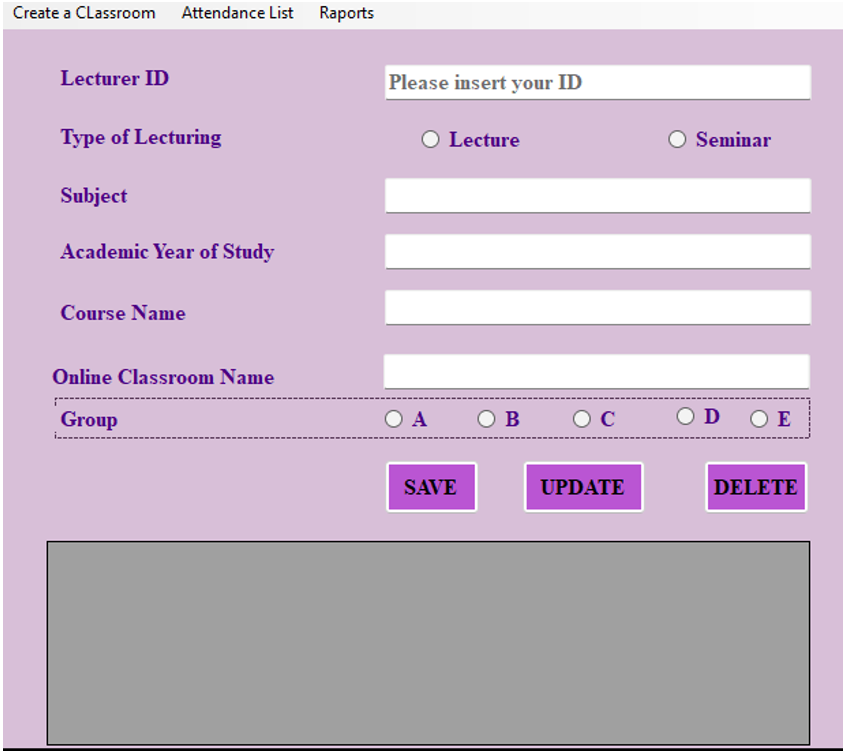Choose Group A radio option
The width and height of the screenshot is (848, 751).
394,419
